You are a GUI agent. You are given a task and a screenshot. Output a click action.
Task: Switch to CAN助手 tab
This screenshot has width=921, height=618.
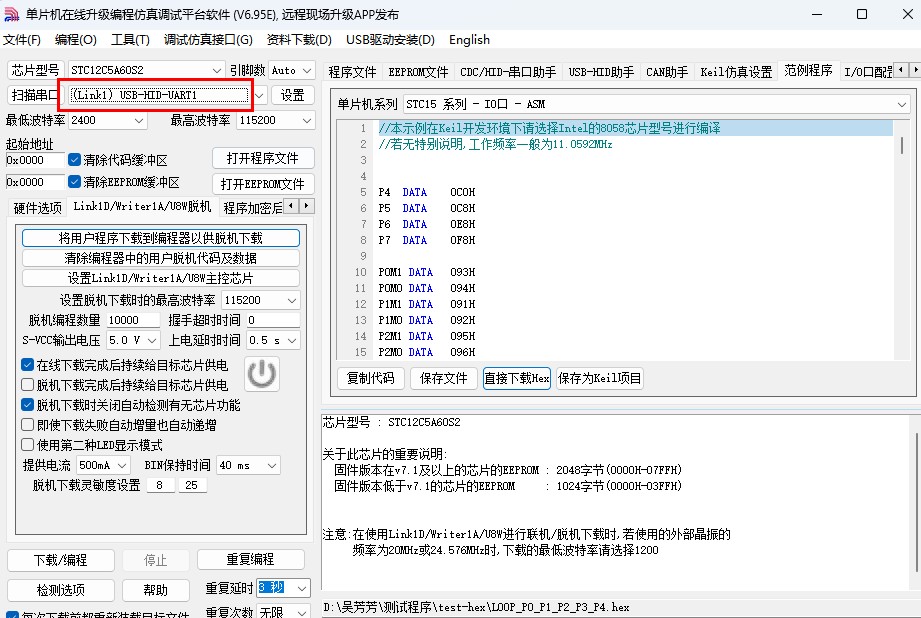pyautogui.click(x=667, y=72)
